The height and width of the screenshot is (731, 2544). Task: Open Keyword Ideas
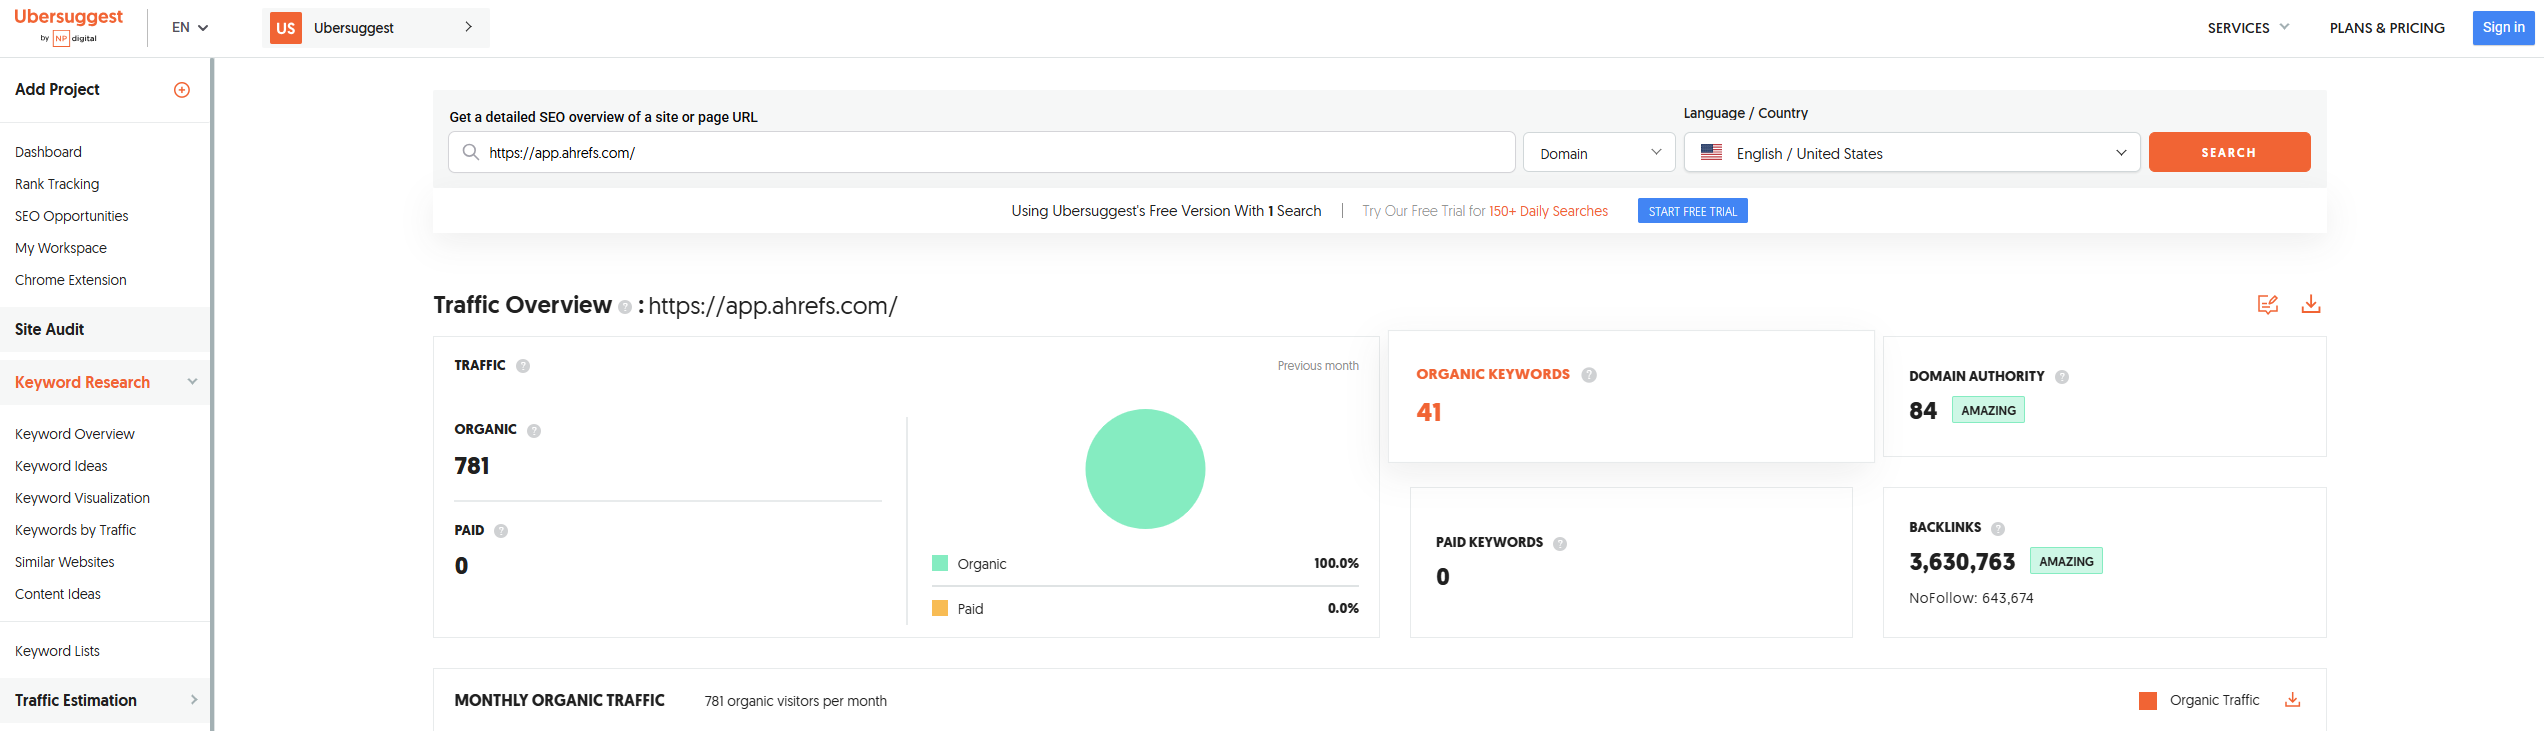coord(61,466)
